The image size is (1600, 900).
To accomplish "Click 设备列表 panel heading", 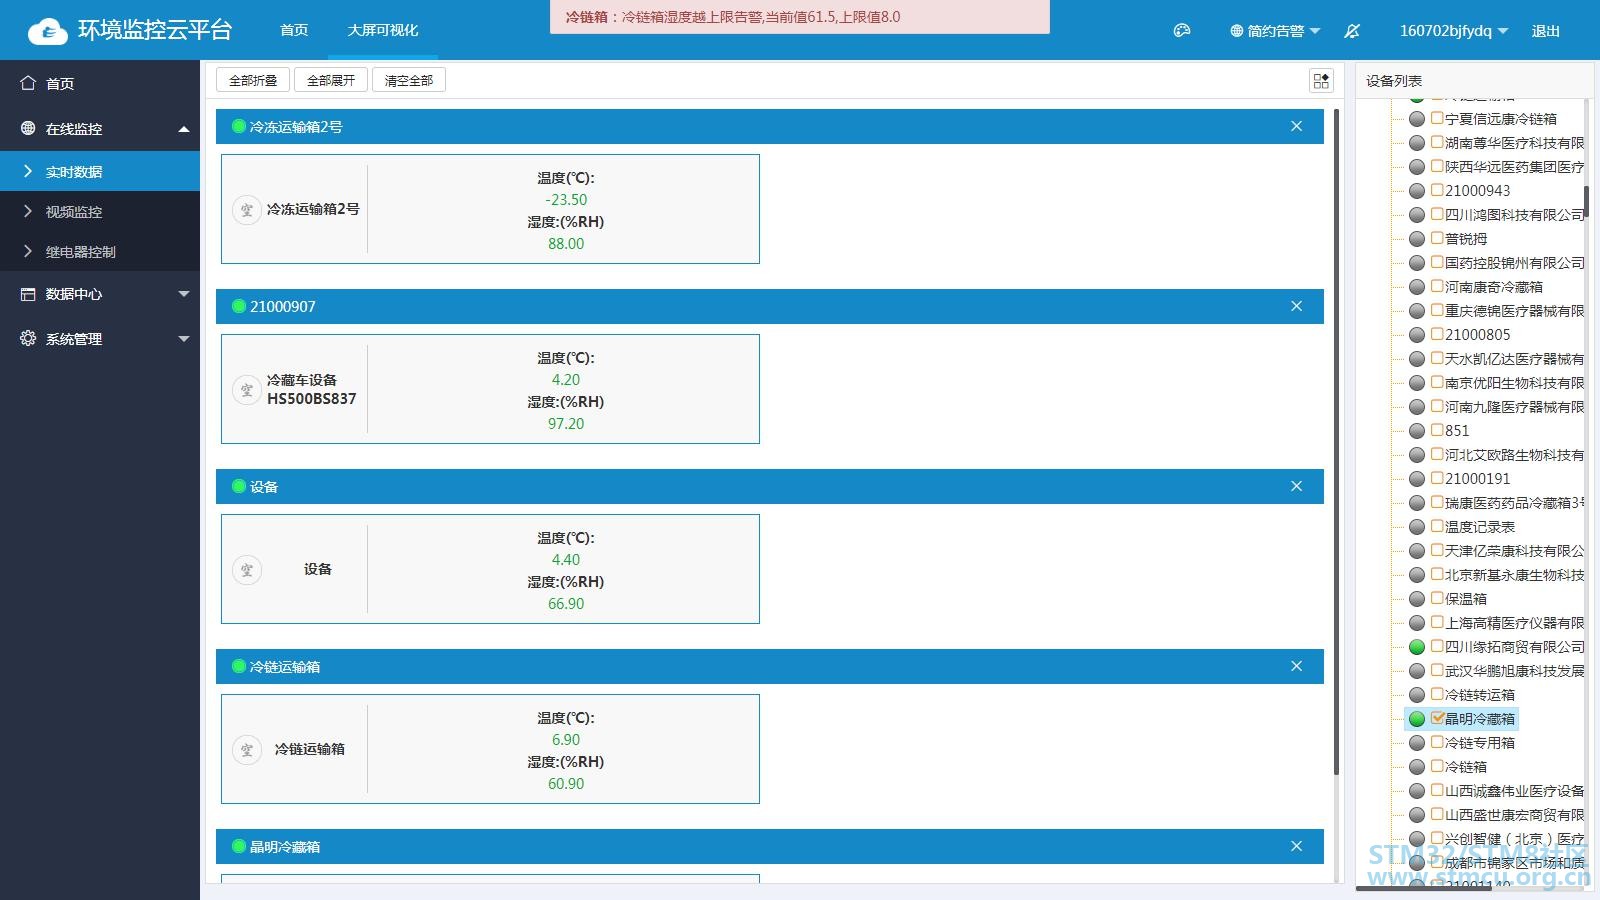I will 1394,81.
